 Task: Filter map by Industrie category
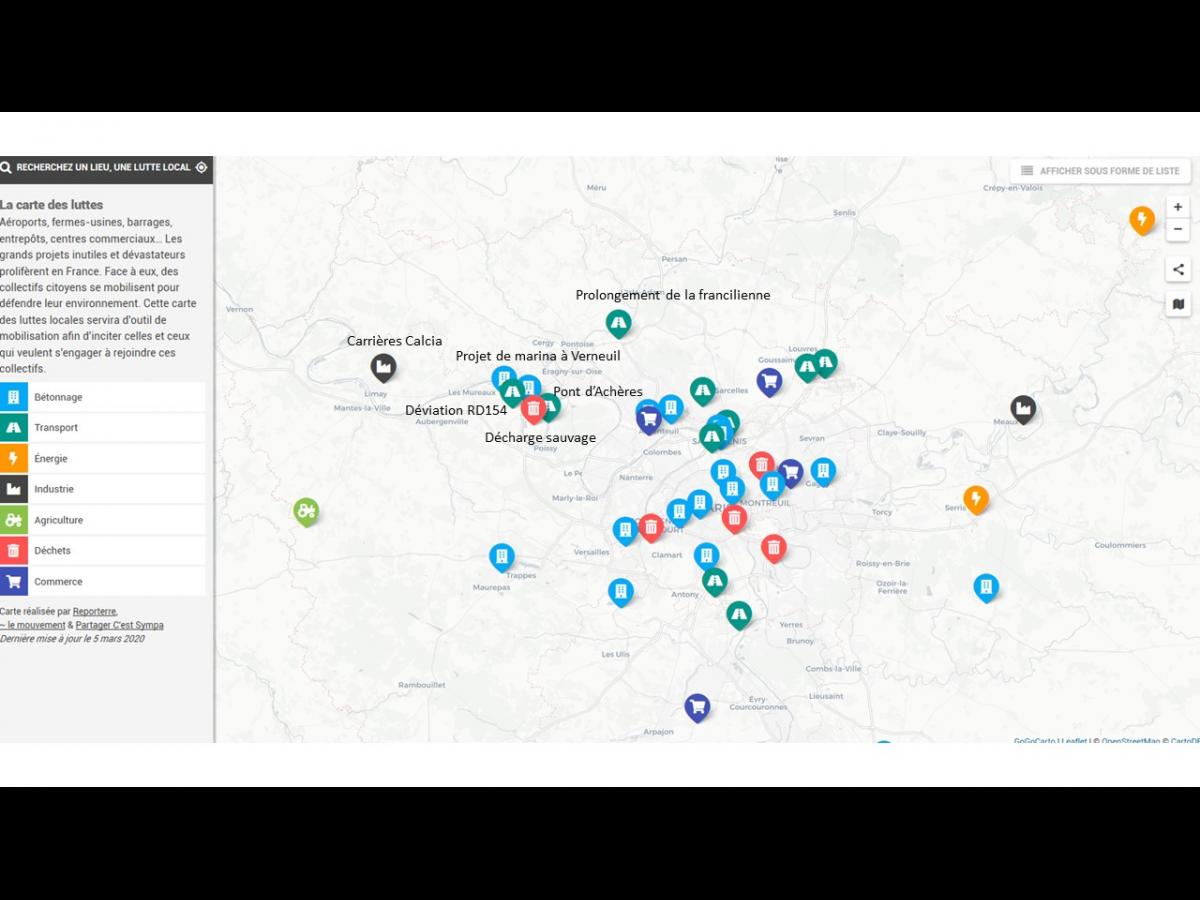(x=104, y=489)
